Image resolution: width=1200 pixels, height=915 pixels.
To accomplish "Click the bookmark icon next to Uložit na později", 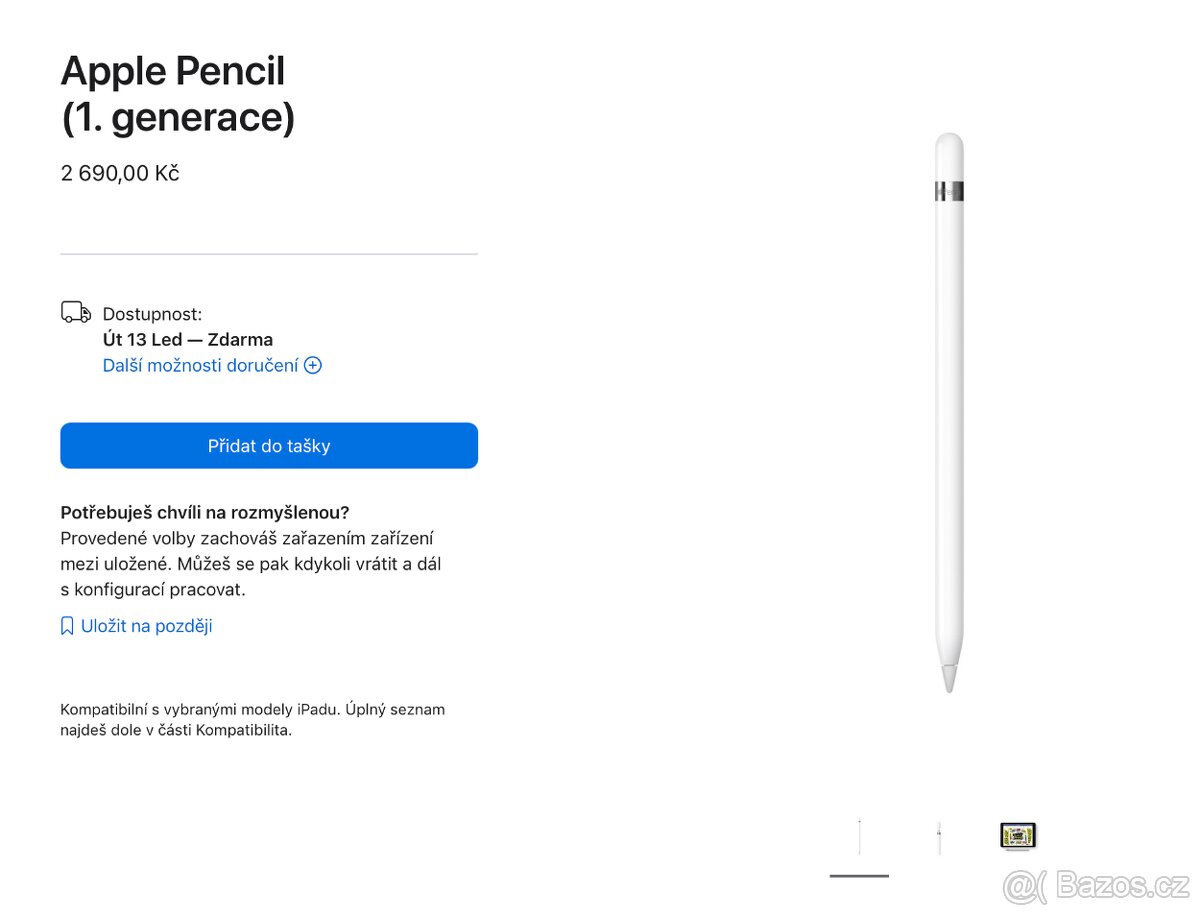I will tap(65, 625).
